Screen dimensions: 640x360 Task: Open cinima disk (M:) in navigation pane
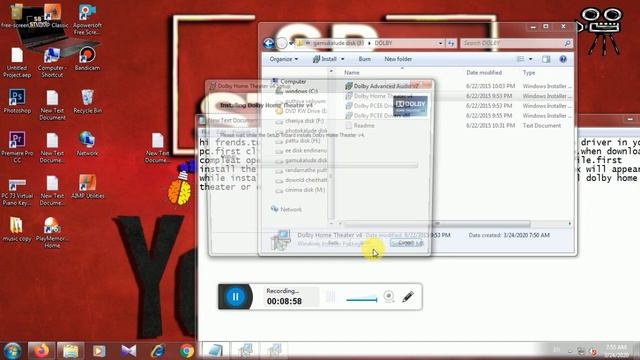300,190
